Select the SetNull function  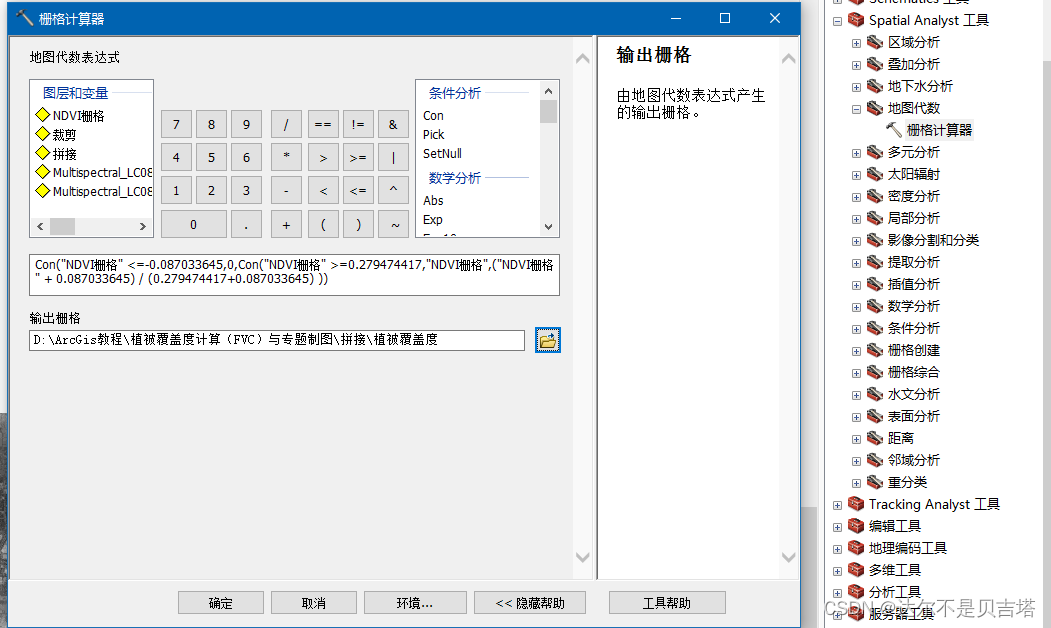coord(442,153)
